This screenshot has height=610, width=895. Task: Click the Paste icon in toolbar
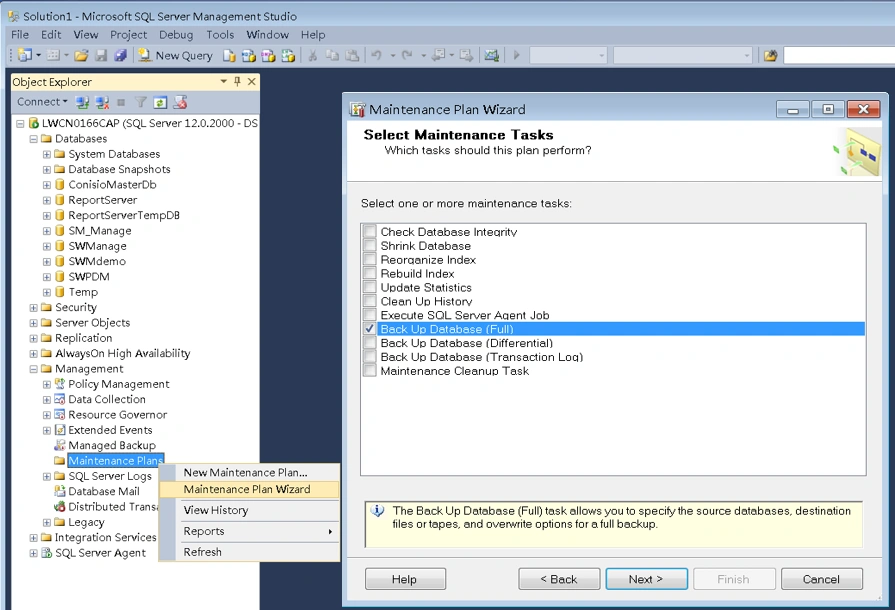pyautogui.click(x=352, y=55)
